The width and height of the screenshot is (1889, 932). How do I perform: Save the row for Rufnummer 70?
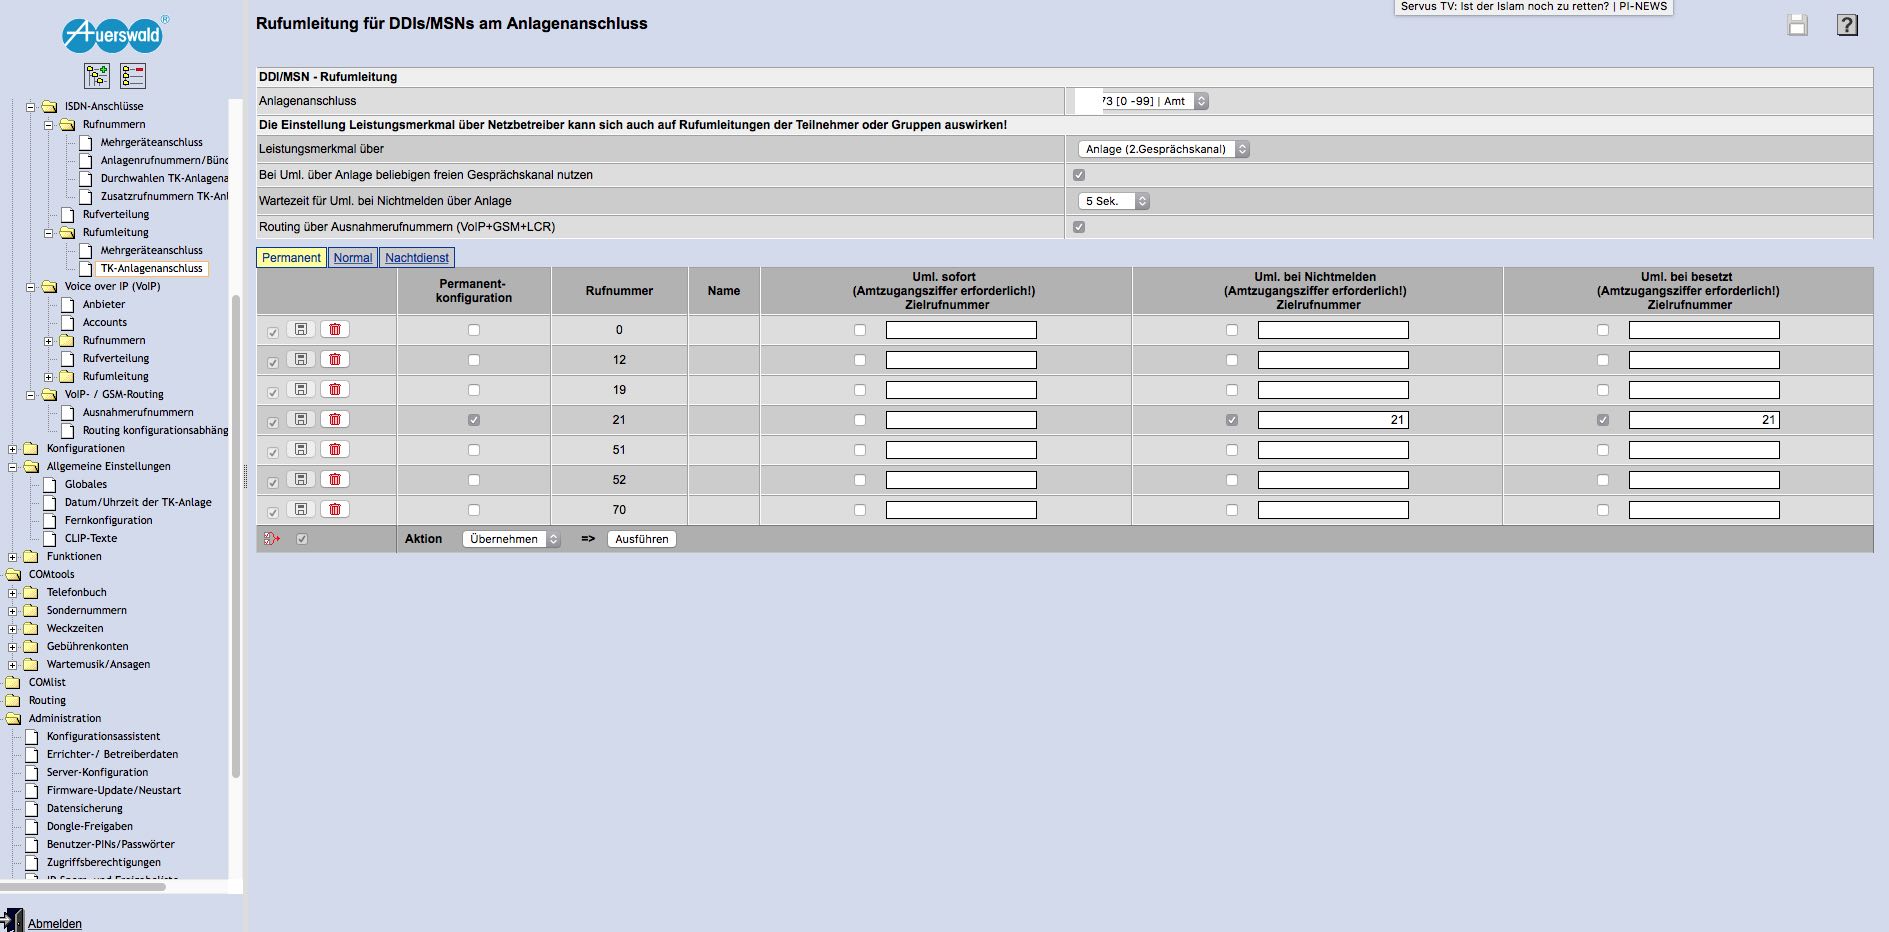pos(301,509)
